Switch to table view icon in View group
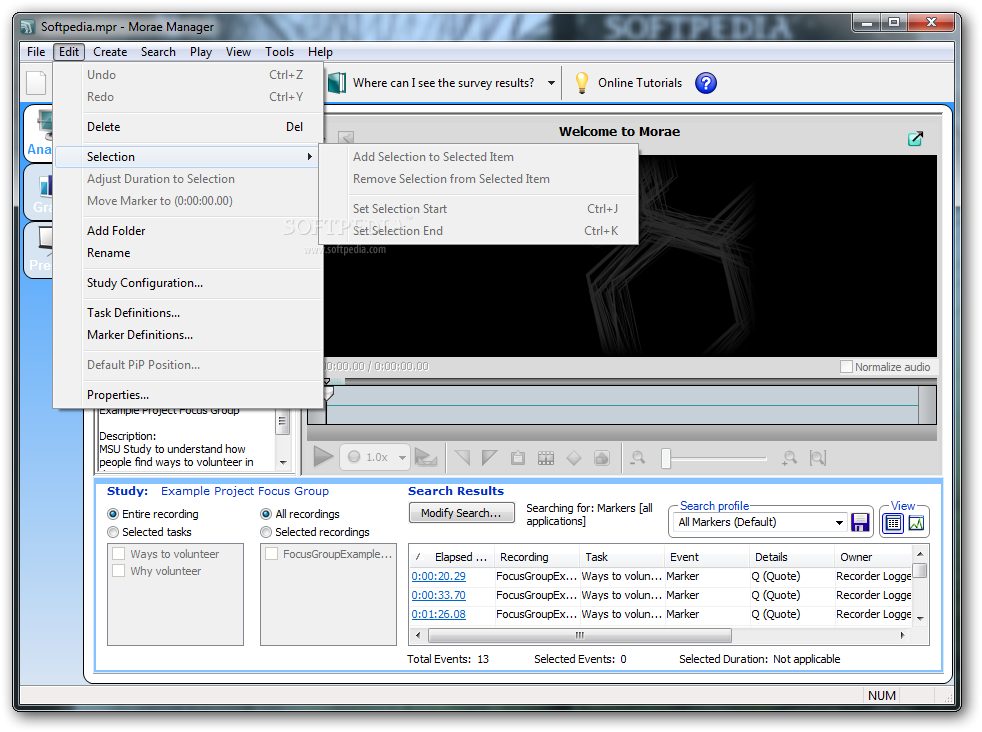Viewport: 982px width, 732px height. click(x=893, y=523)
